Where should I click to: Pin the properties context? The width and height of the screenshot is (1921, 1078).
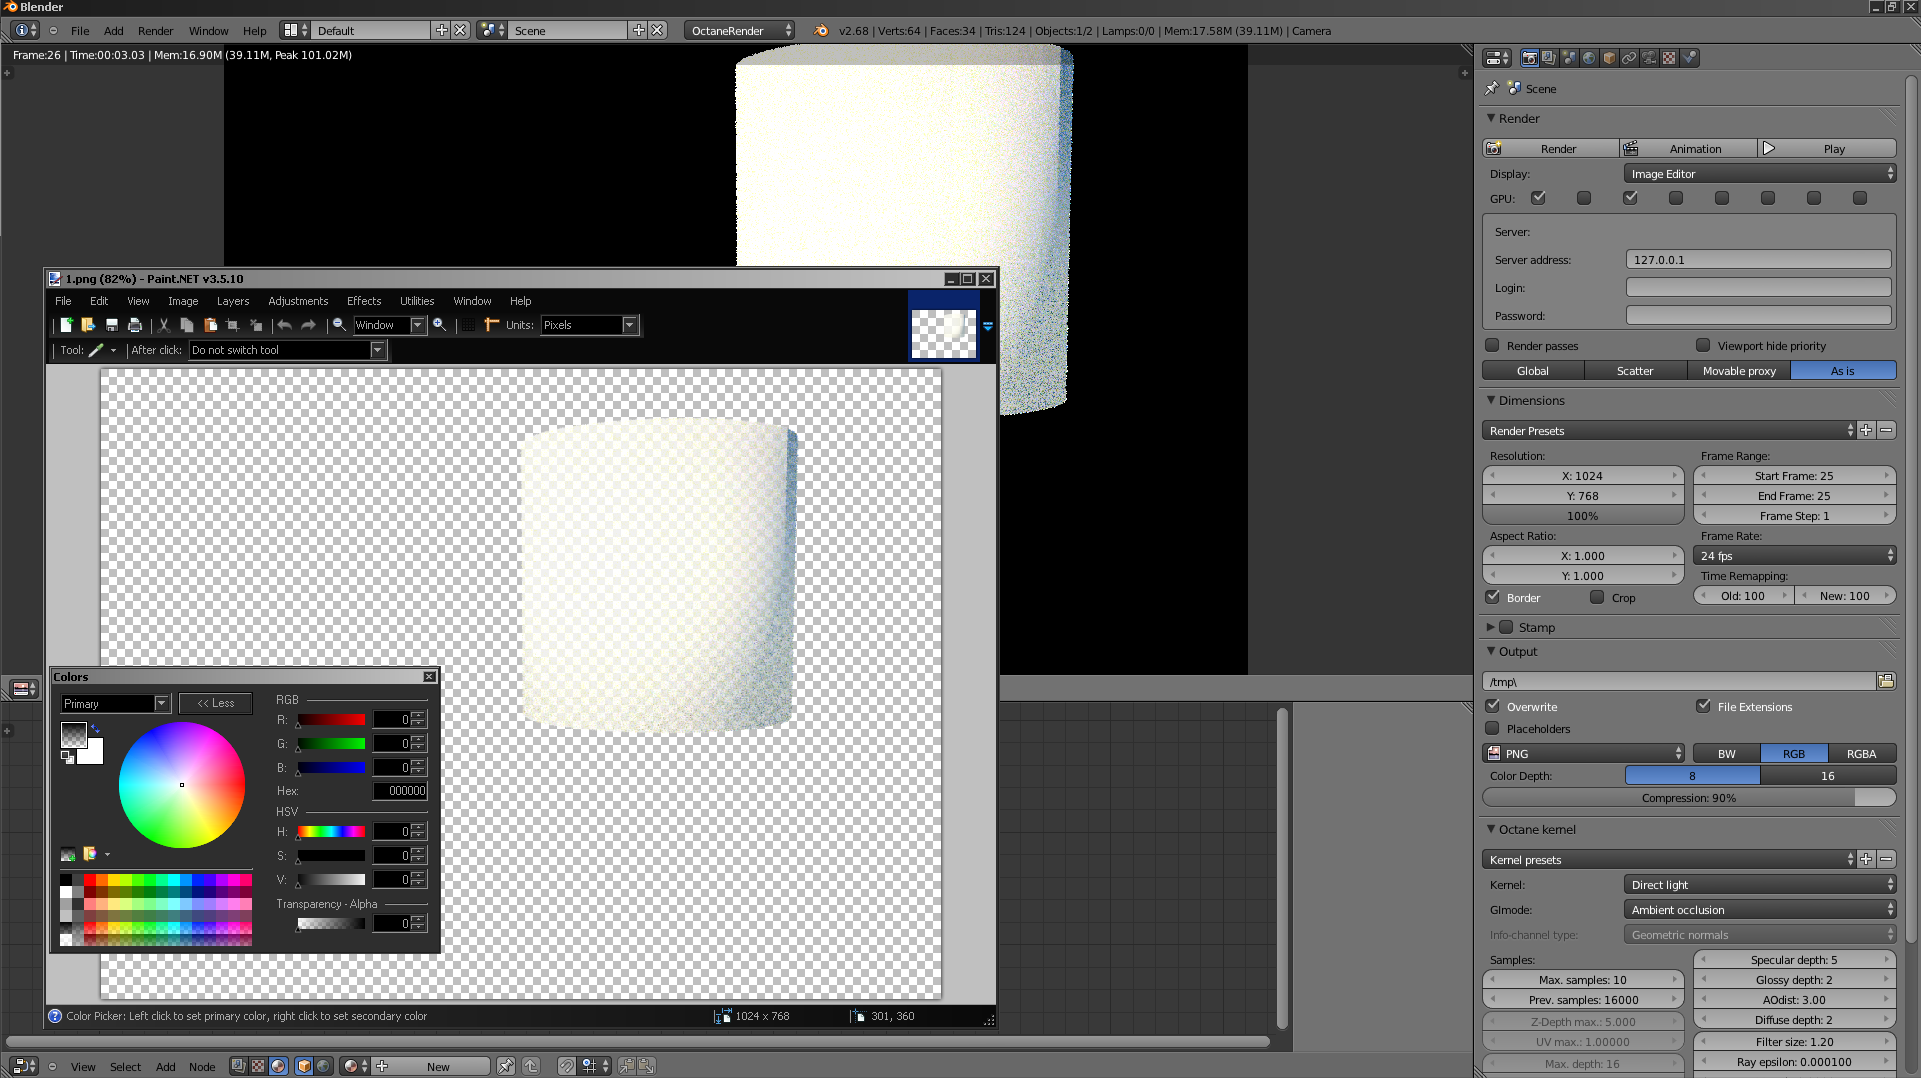[1492, 88]
